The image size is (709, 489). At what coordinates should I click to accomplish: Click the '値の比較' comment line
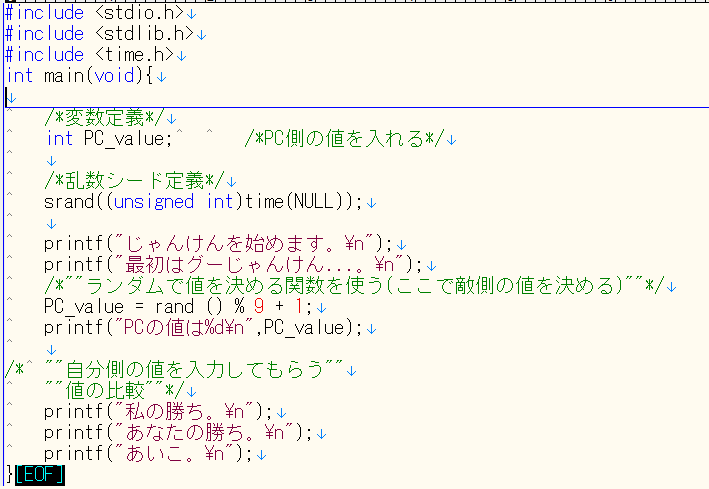(x=115, y=391)
